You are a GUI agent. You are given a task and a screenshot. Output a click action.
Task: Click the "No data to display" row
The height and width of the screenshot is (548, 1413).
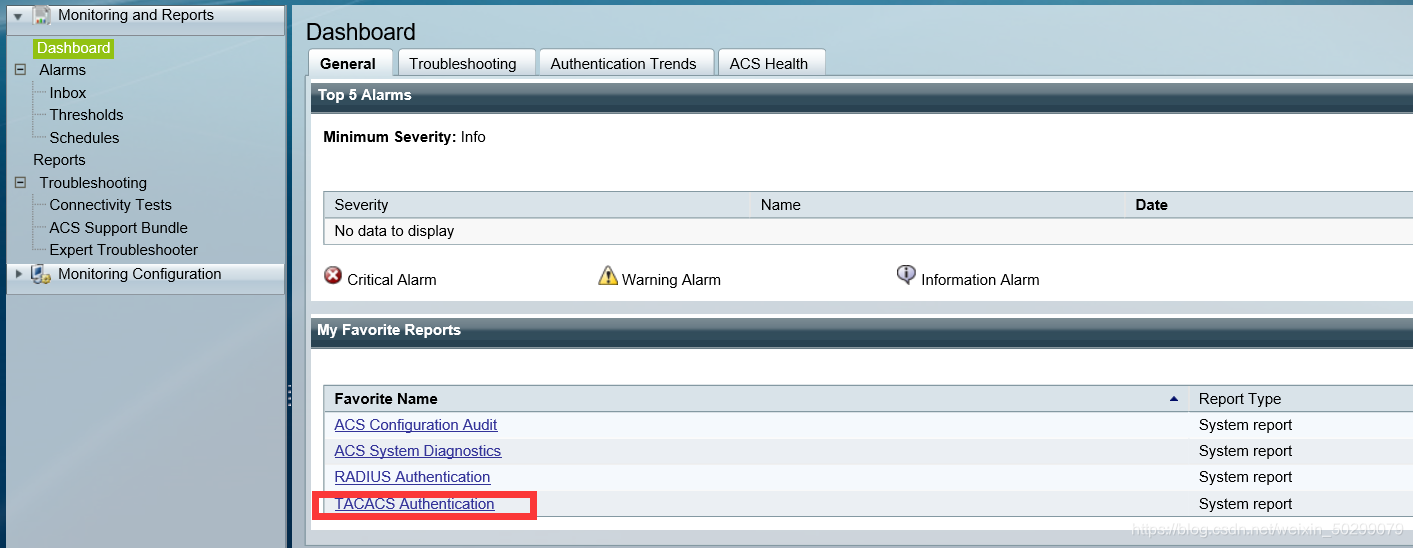pyautogui.click(x=868, y=231)
